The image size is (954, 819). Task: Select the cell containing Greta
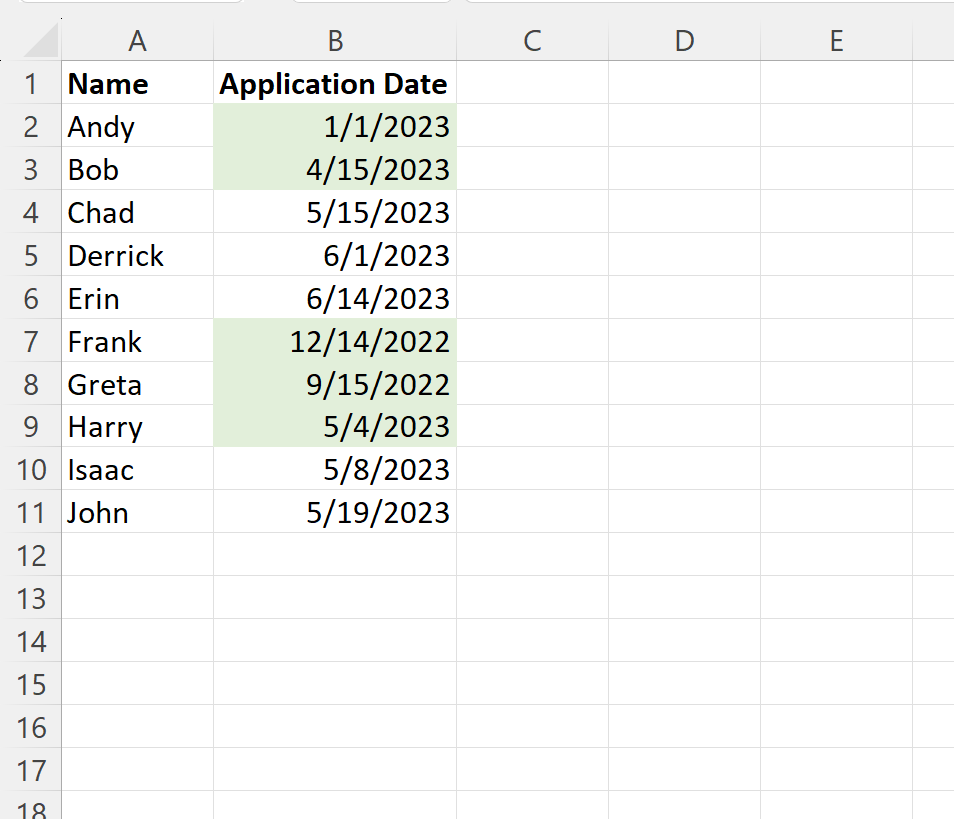tap(138, 383)
